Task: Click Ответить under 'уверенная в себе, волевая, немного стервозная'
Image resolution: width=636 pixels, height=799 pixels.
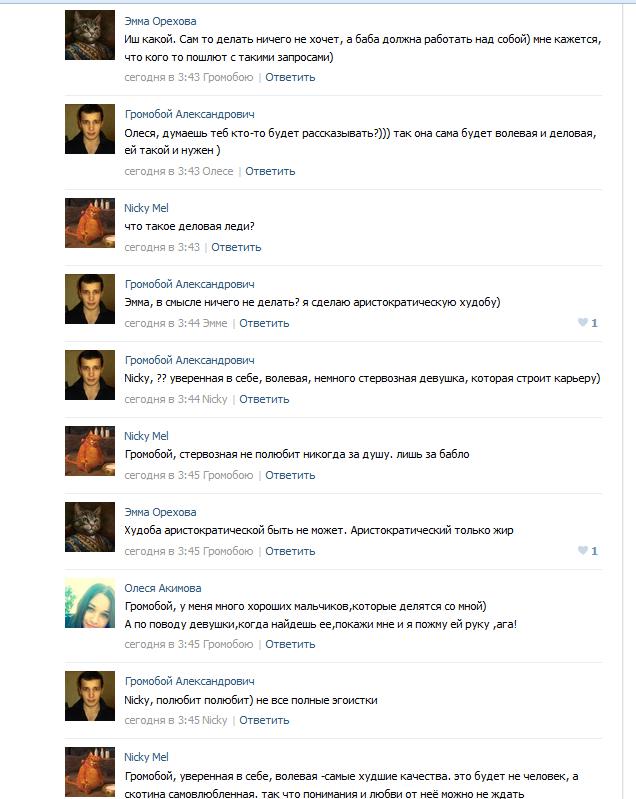Action: click(264, 399)
